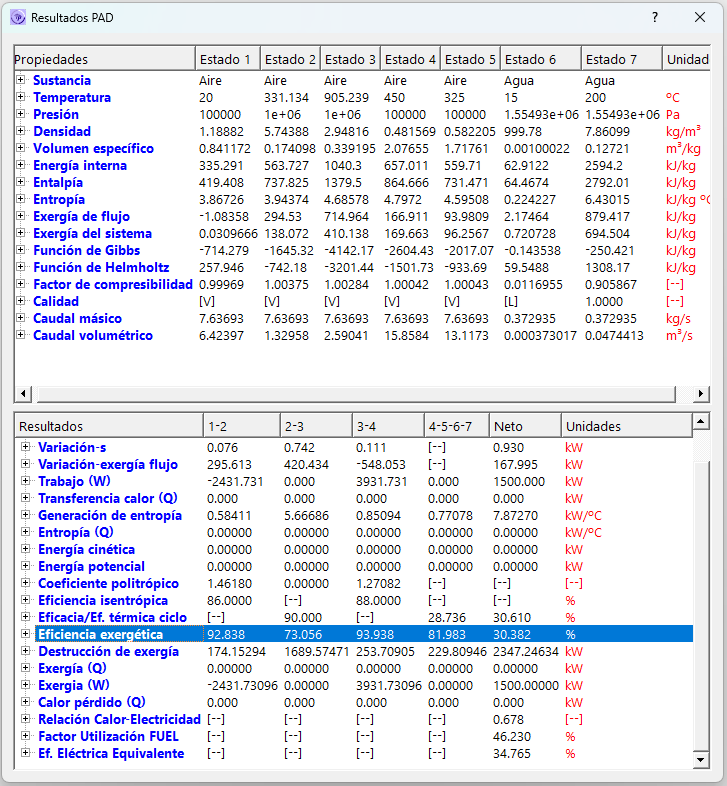Click the Estado 1 column header
The height and width of the screenshot is (786, 727).
click(226, 59)
